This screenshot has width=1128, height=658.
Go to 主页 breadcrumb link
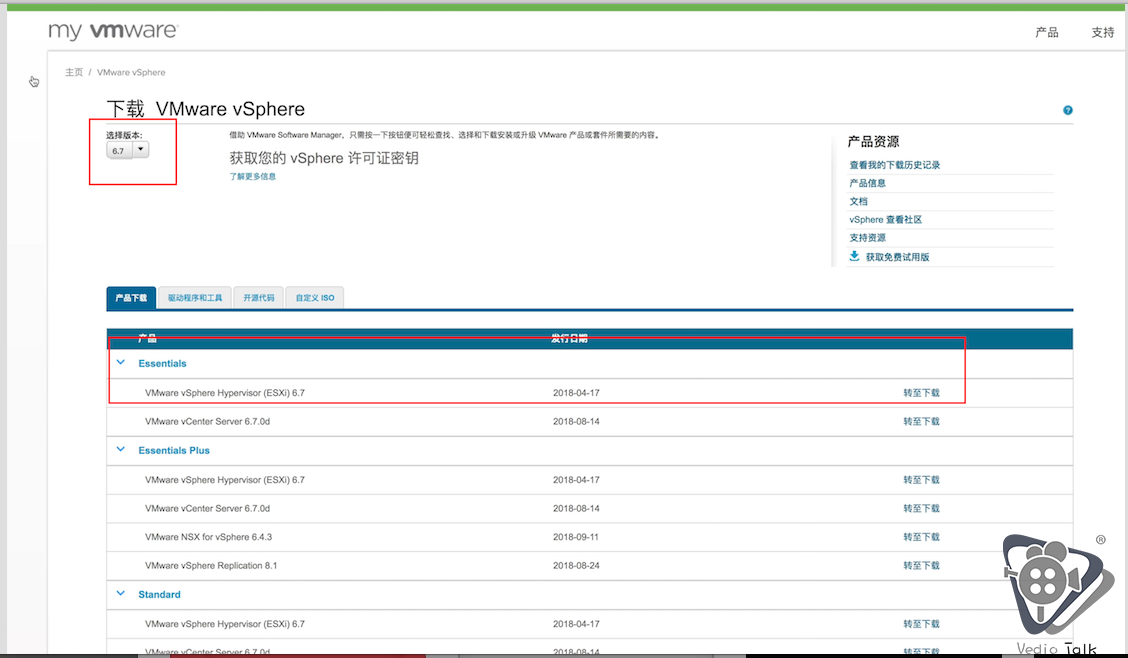click(x=74, y=73)
